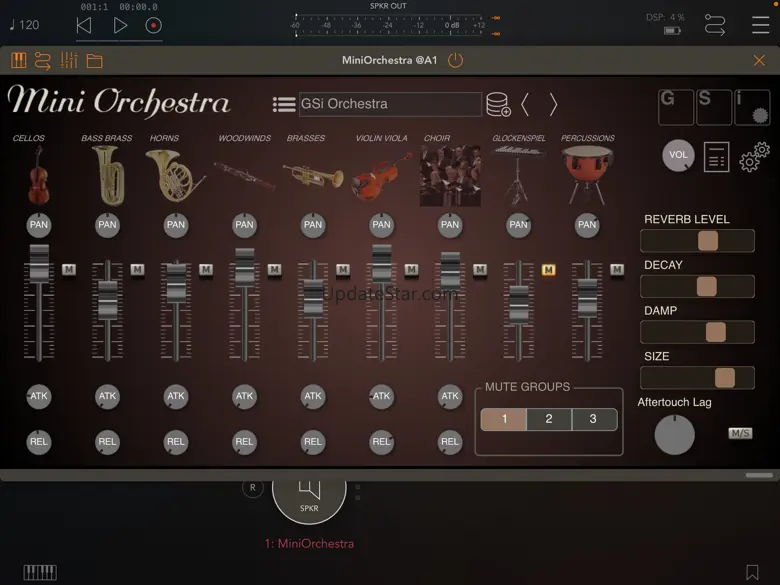Click the GSi Orchestra preset name field
This screenshot has height=585, width=780.
click(390, 104)
